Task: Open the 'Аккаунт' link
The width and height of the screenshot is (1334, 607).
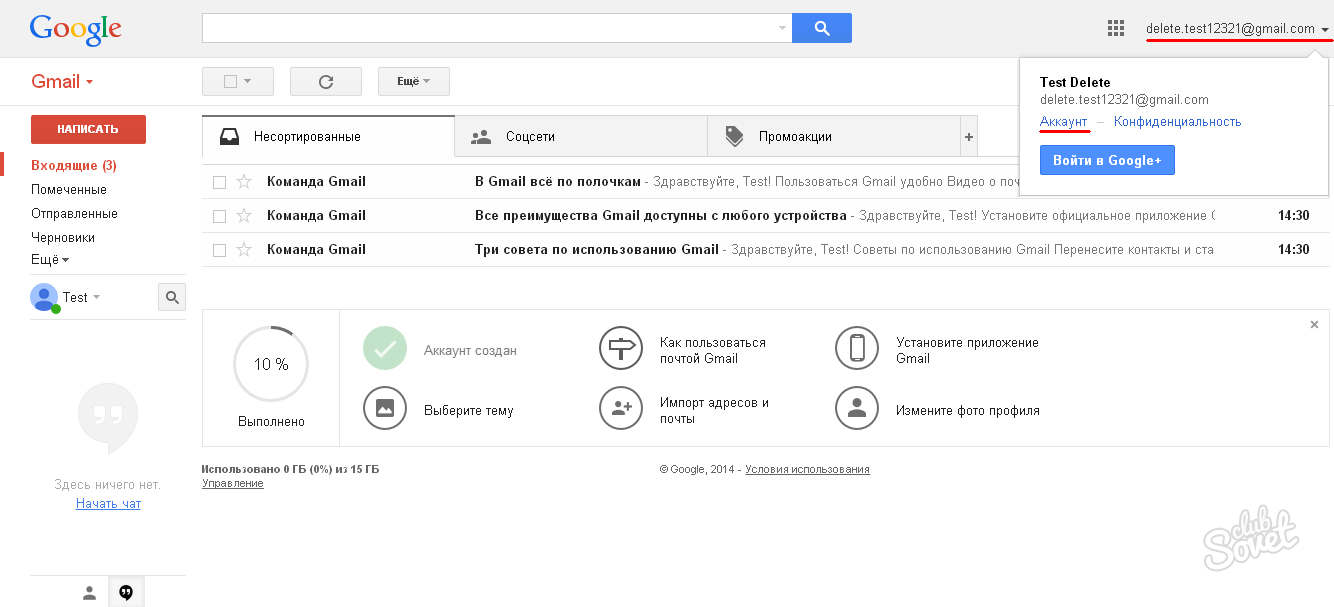Action: tap(1063, 122)
